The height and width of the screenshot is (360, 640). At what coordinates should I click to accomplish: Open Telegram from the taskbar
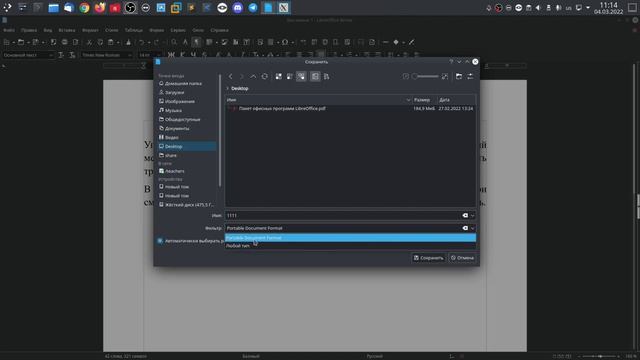(253, 8)
